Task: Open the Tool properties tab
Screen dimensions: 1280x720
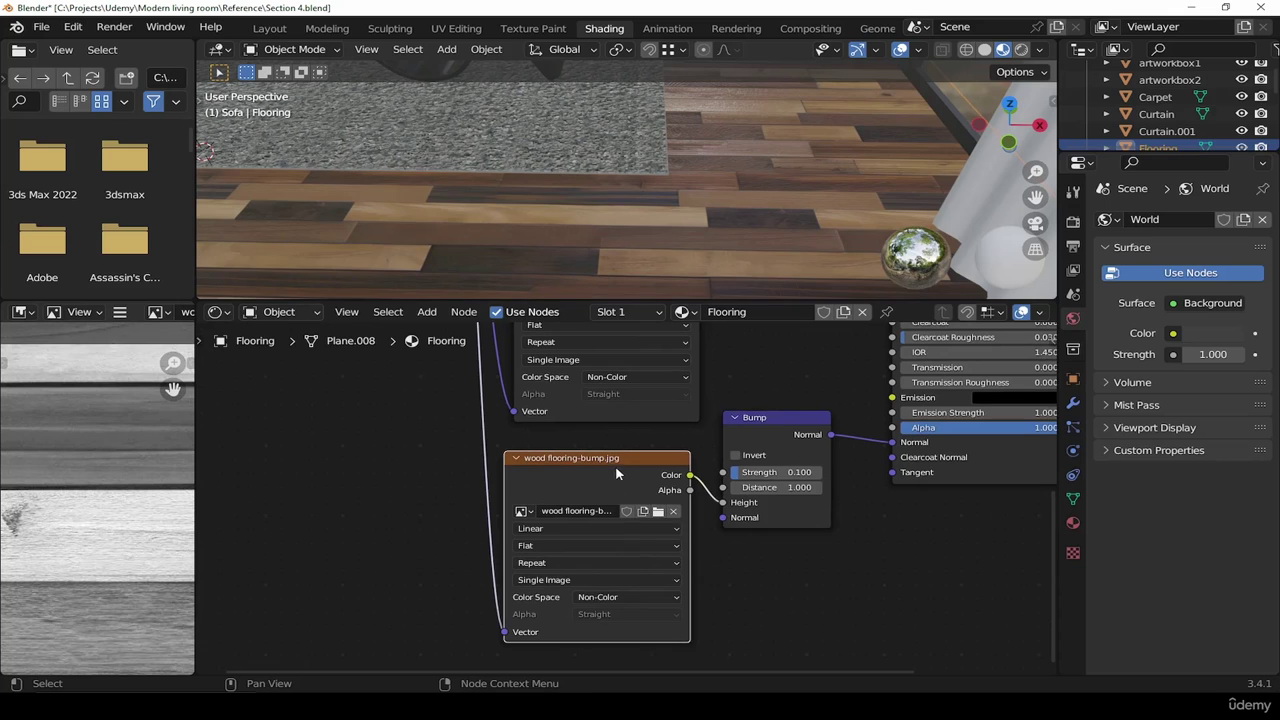Action: click(x=1073, y=191)
